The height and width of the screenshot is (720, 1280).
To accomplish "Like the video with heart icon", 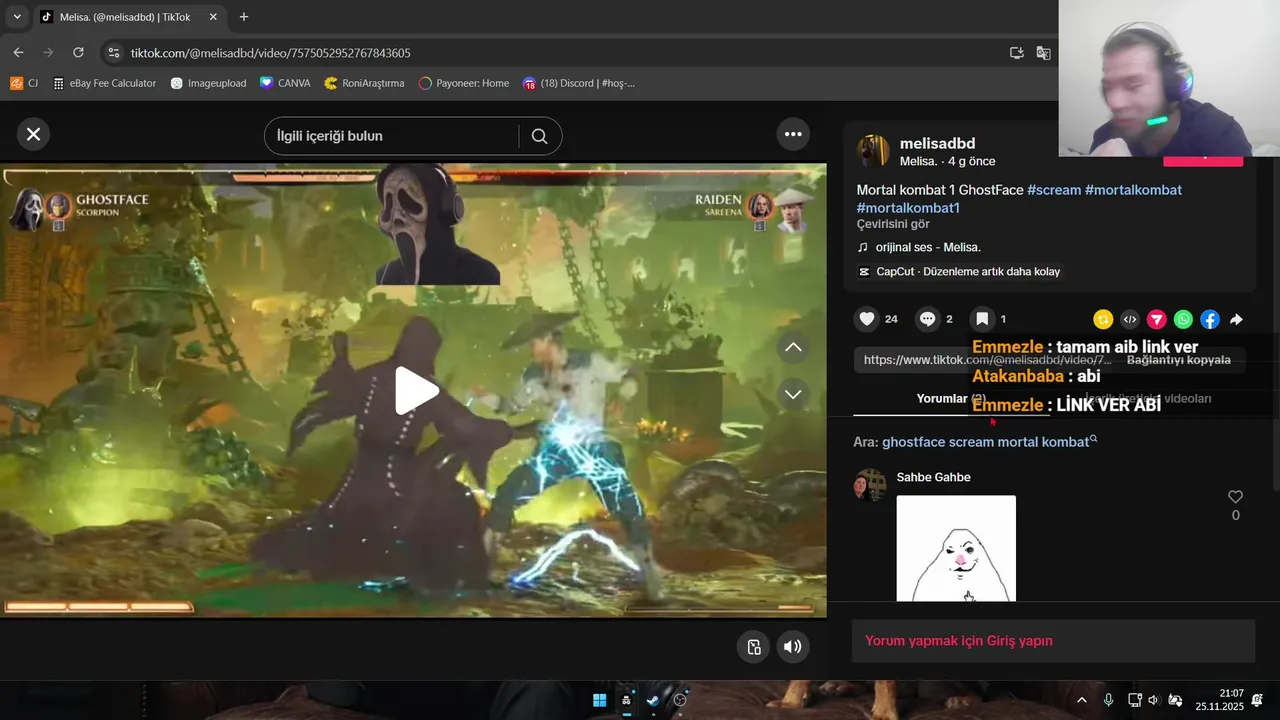I will [x=867, y=319].
